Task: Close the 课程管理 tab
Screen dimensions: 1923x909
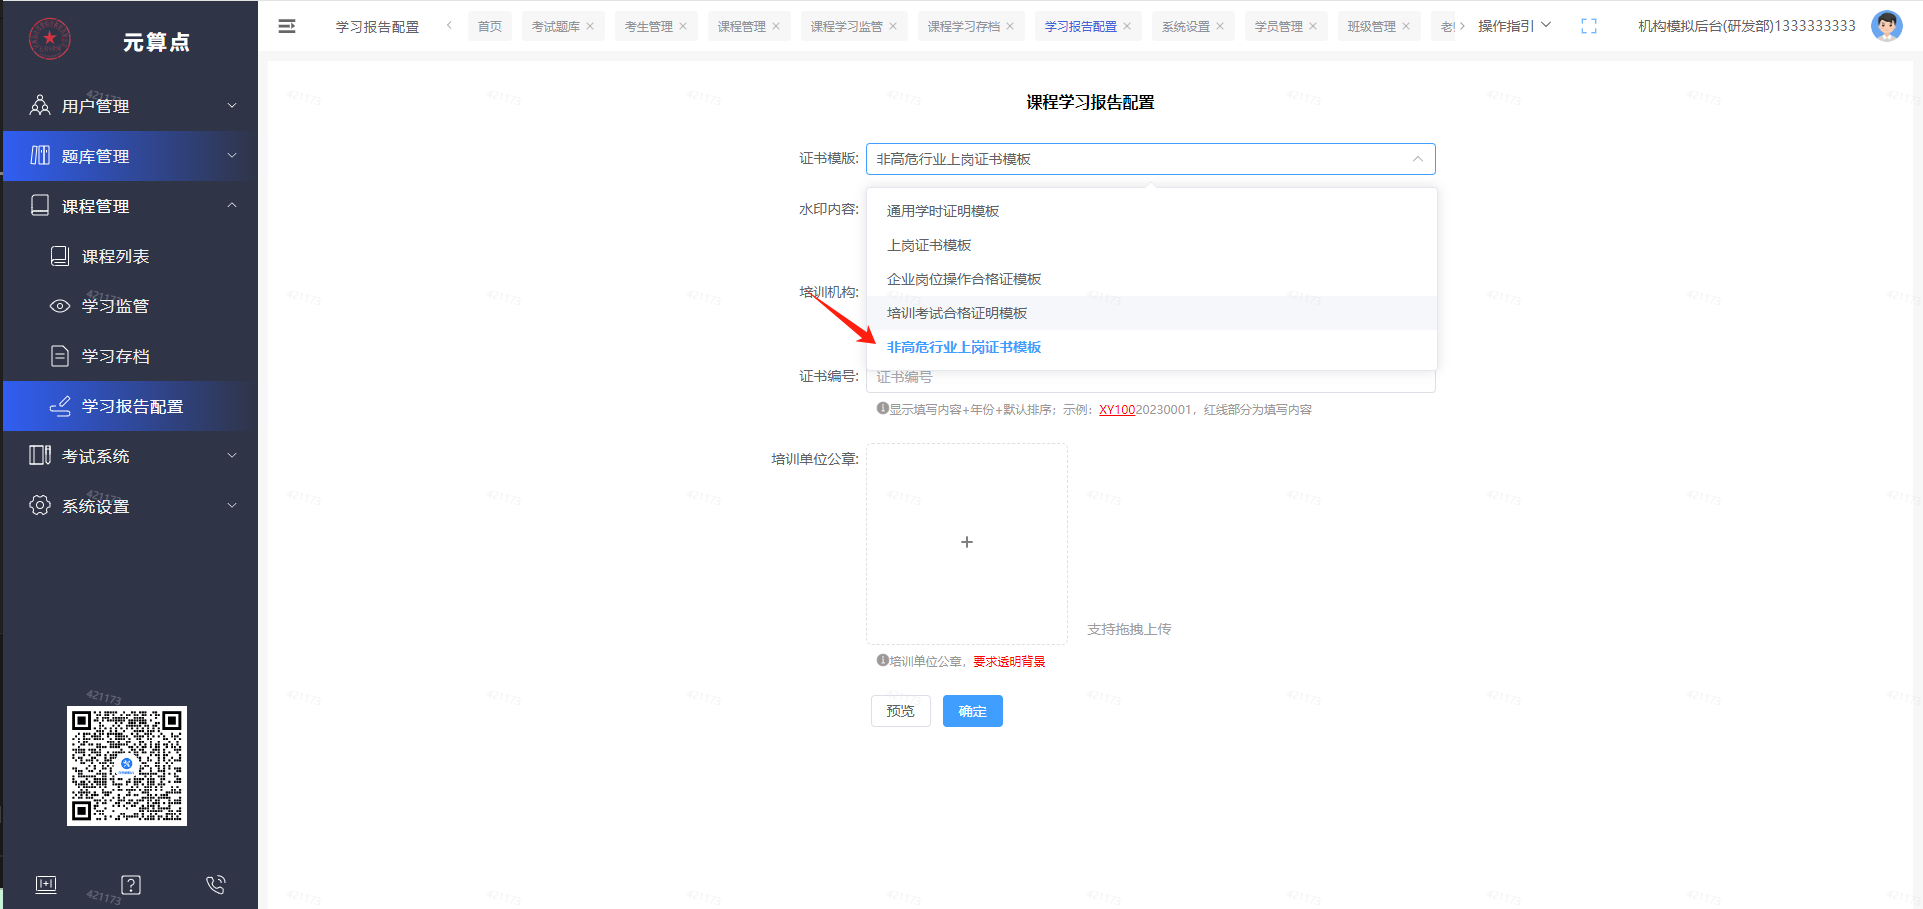Action: tap(776, 26)
